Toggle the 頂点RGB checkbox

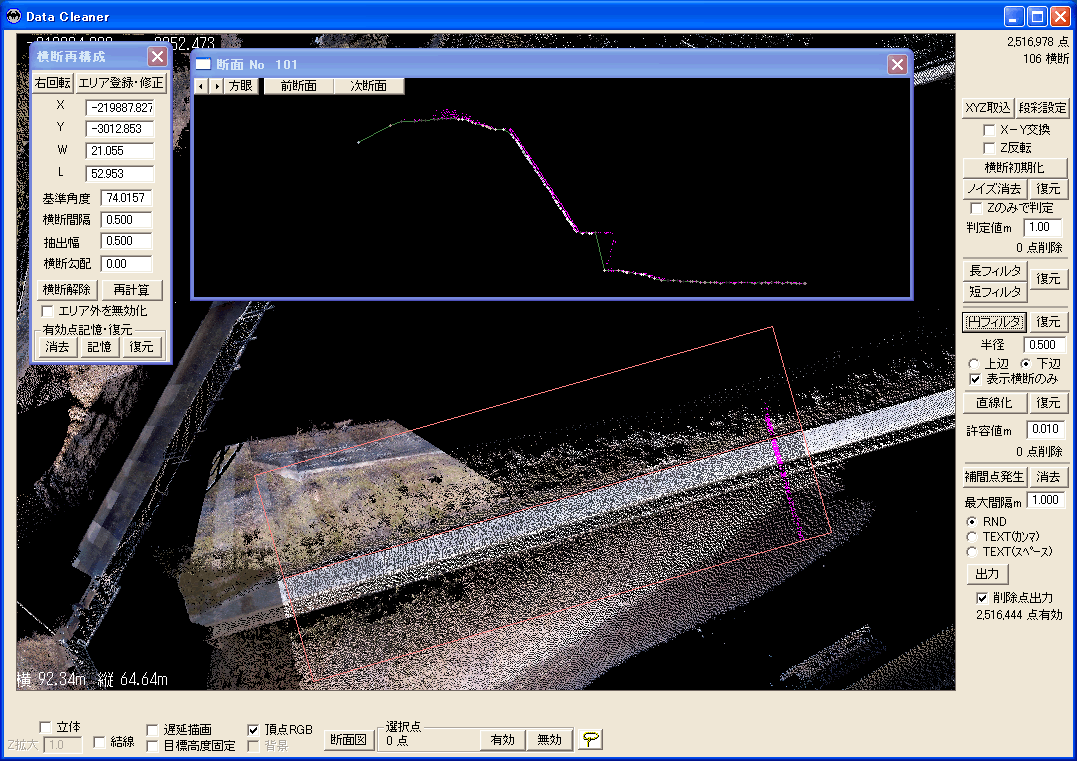pos(253,729)
